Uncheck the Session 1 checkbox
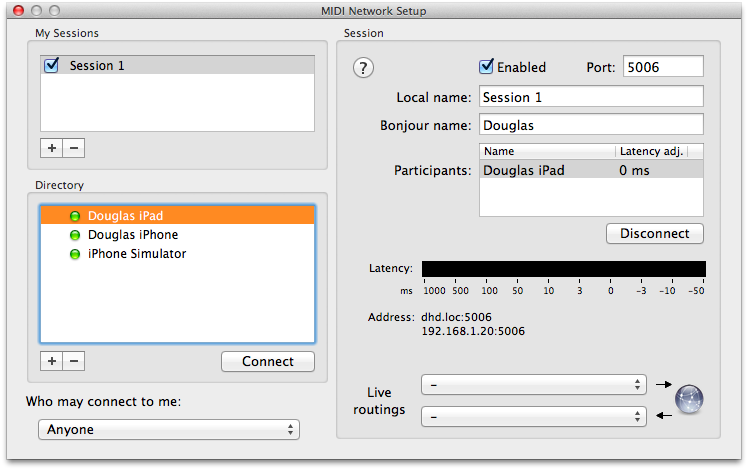Screen dimensions: 748x470 pyautogui.click(x=53, y=66)
